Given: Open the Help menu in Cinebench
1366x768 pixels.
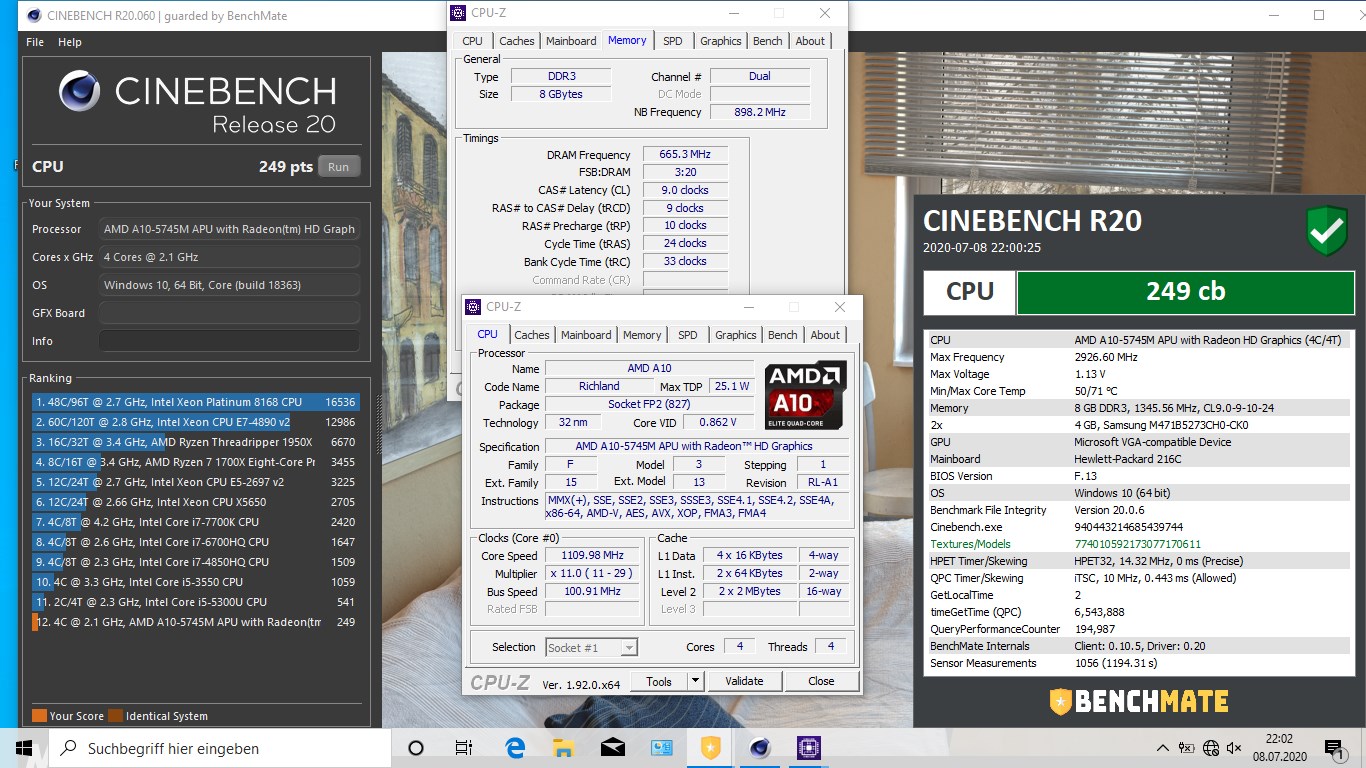Looking at the screenshot, I should tap(70, 42).
